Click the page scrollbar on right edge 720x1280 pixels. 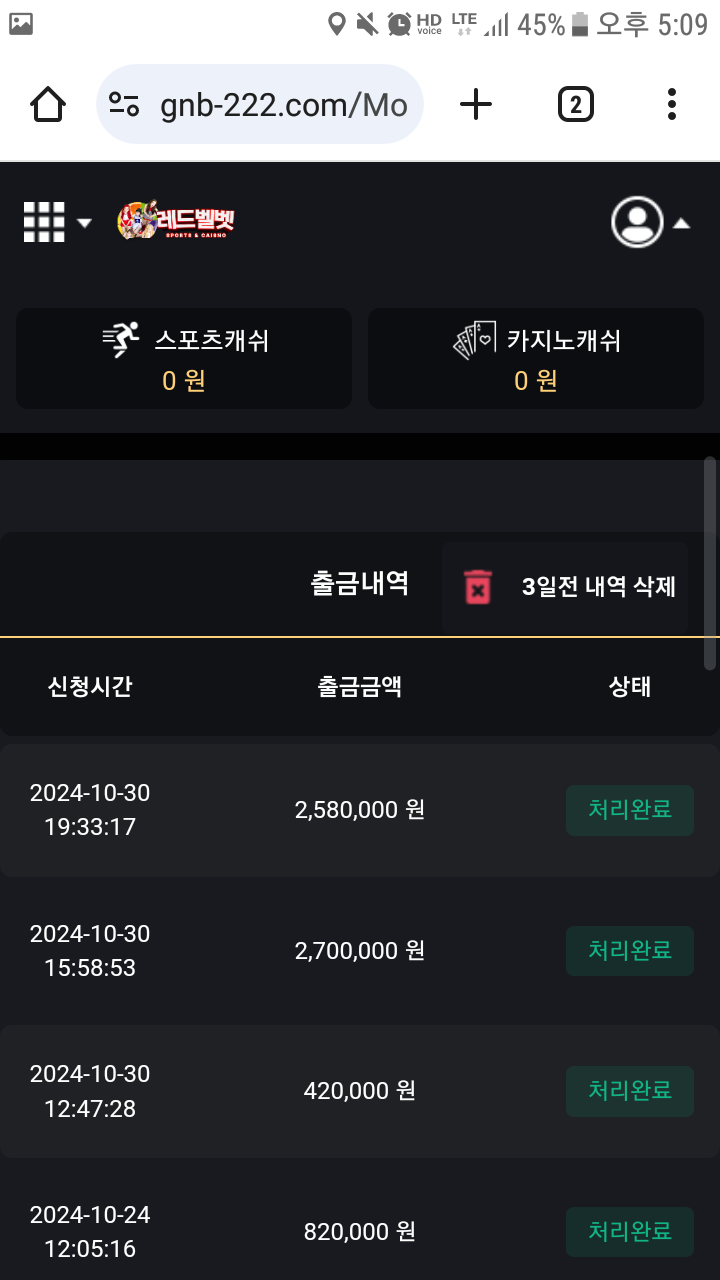(x=710, y=563)
